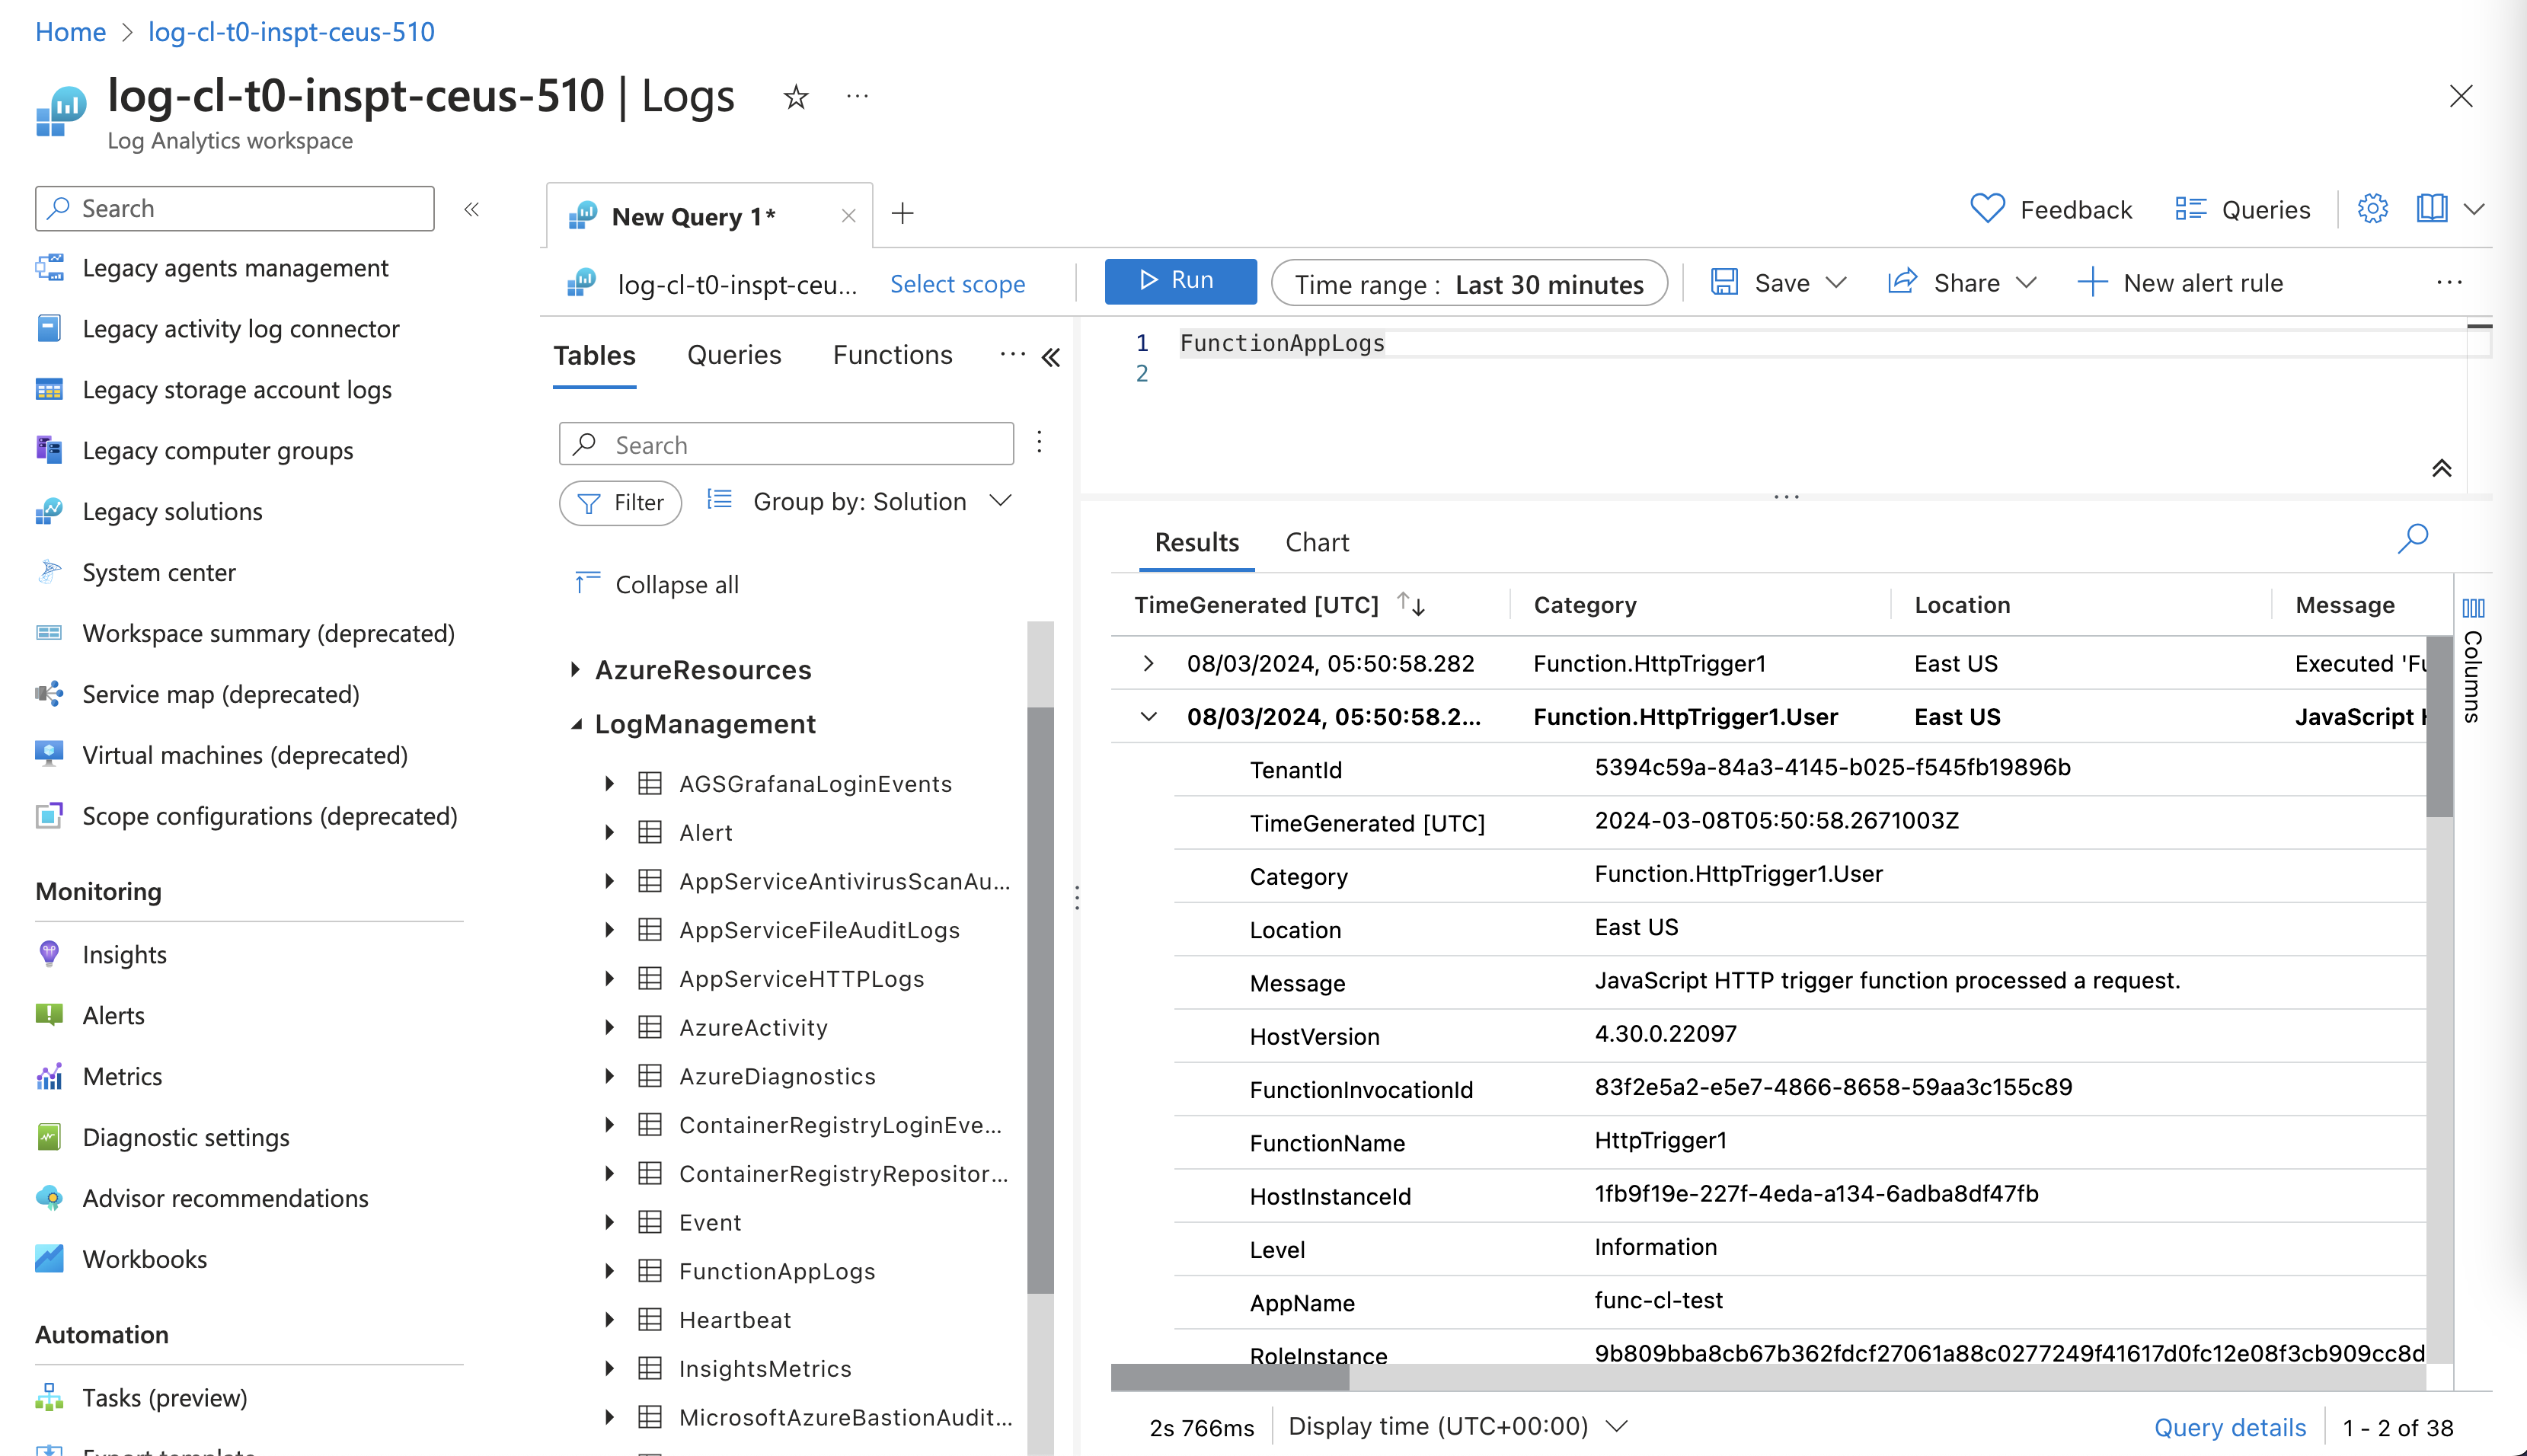Focus the left menu Search field
The height and width of the screenshot is (1456, 2527).
tap(234, 208)
